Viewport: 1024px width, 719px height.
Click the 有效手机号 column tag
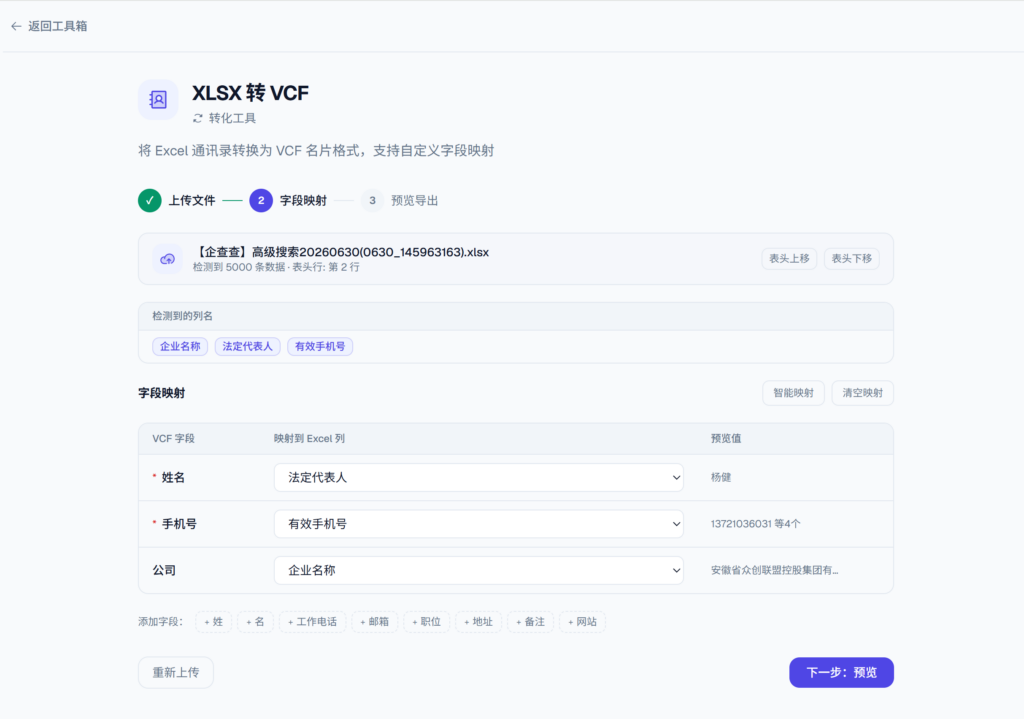320,346
